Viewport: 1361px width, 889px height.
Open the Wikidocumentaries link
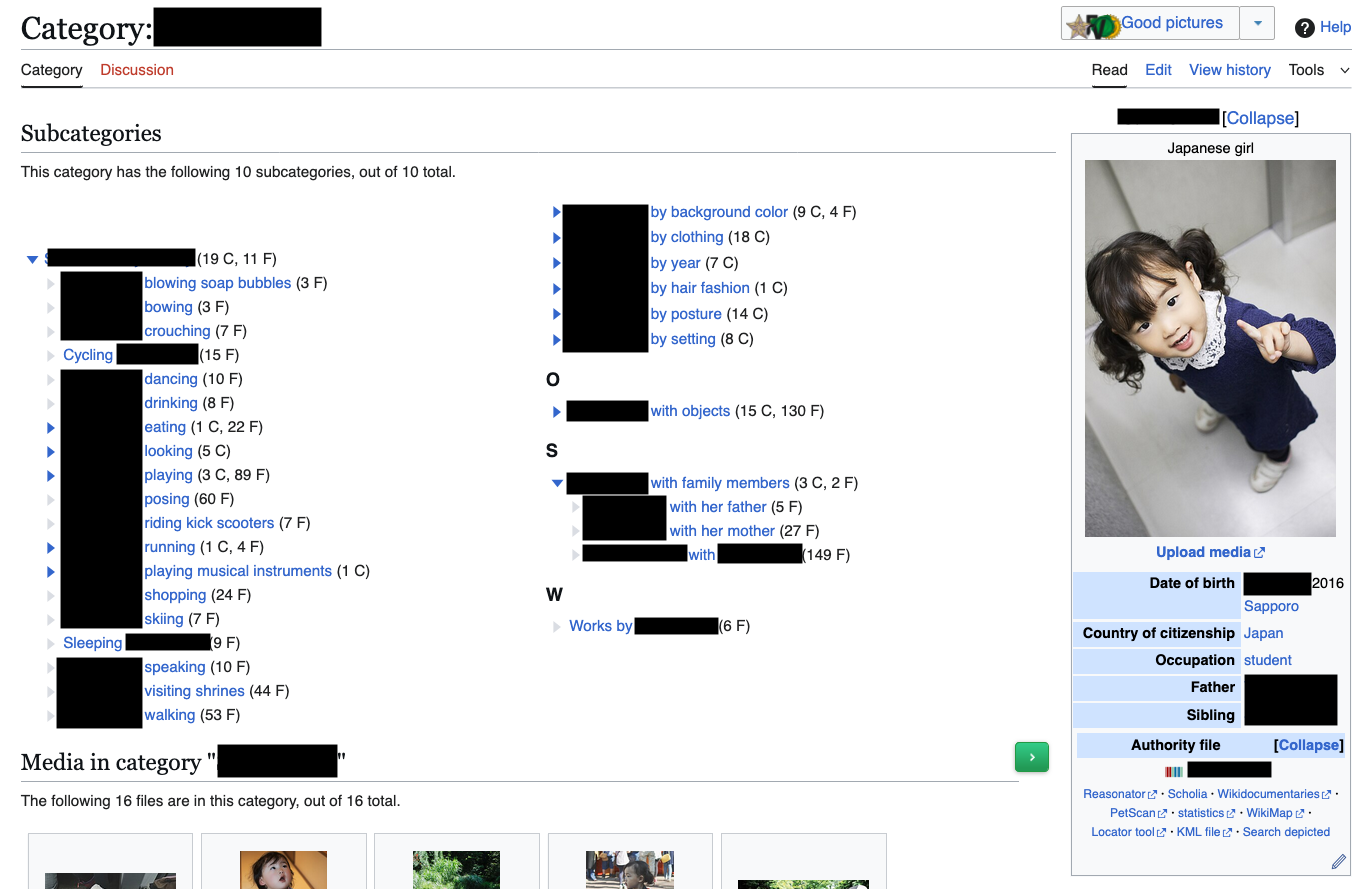tap(1274, 794)
